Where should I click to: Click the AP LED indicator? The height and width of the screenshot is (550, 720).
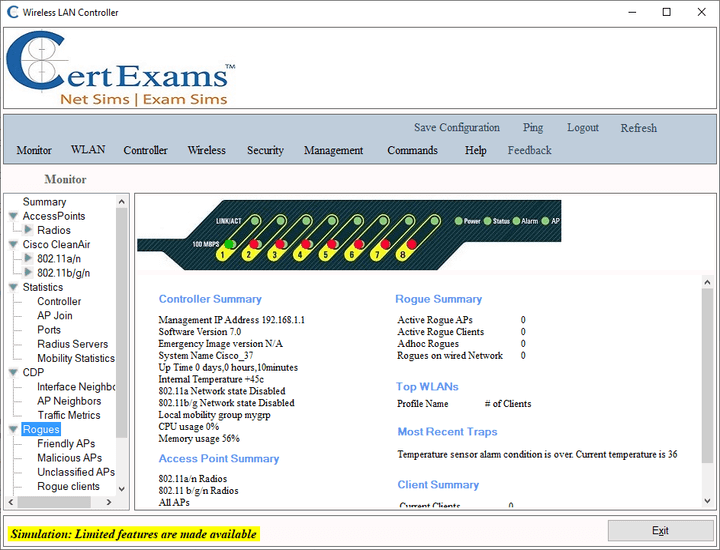click(x=545, y=221)
